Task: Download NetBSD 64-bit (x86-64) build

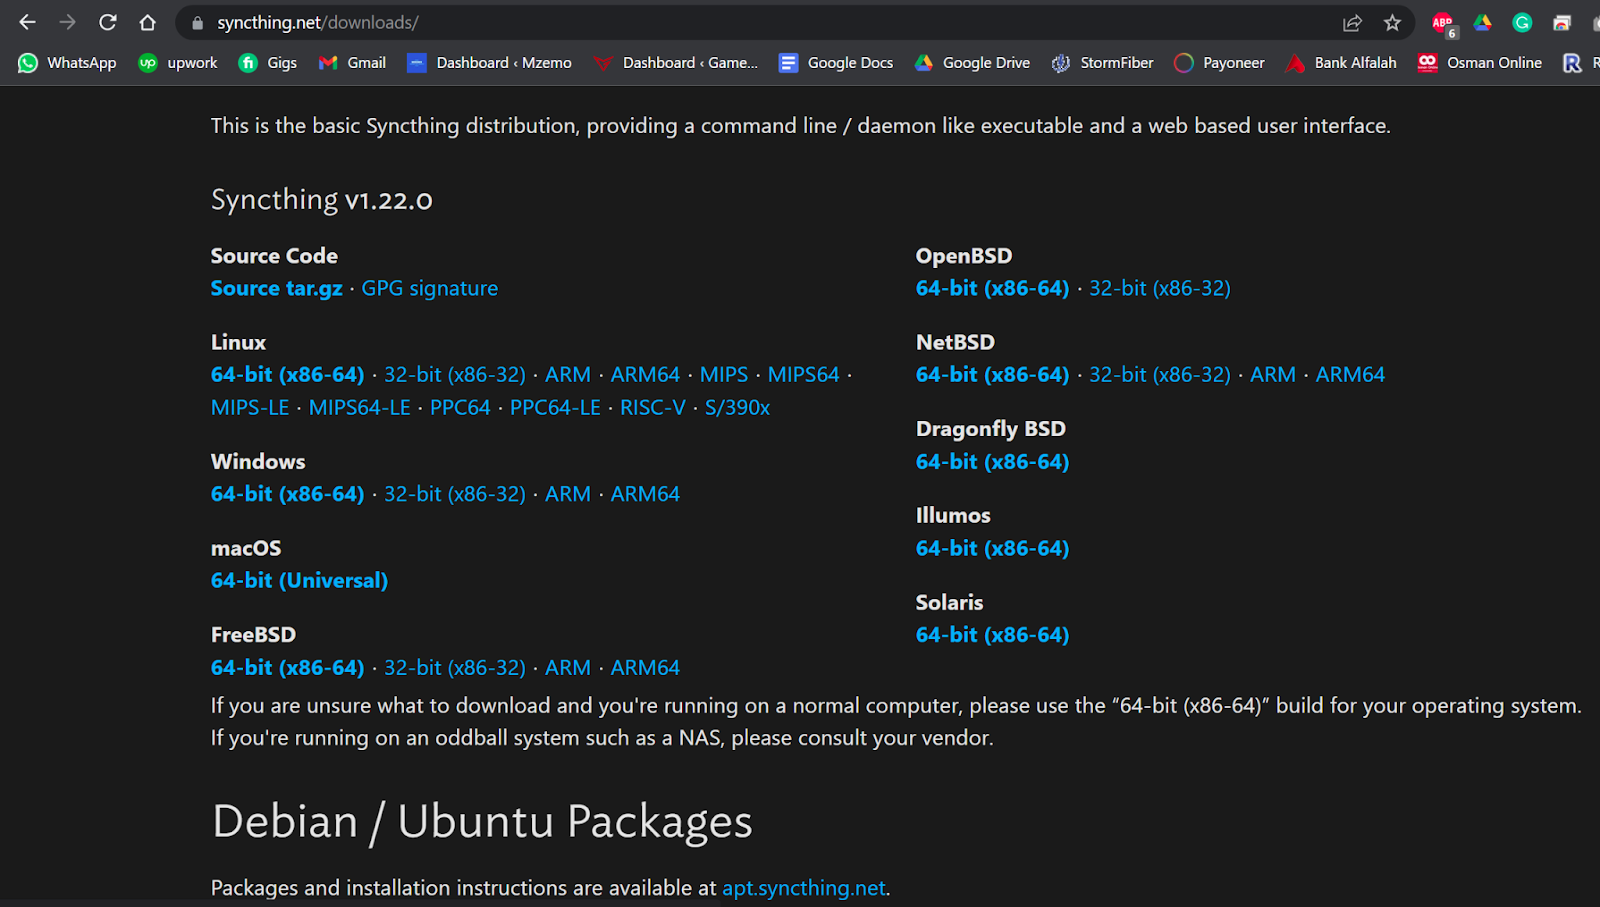Action: coord(993,375)
